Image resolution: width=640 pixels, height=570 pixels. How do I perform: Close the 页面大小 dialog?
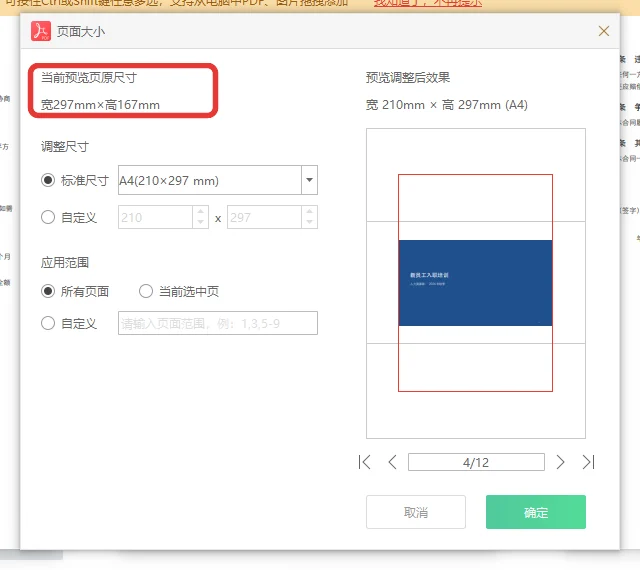click(x=604, y=31)
